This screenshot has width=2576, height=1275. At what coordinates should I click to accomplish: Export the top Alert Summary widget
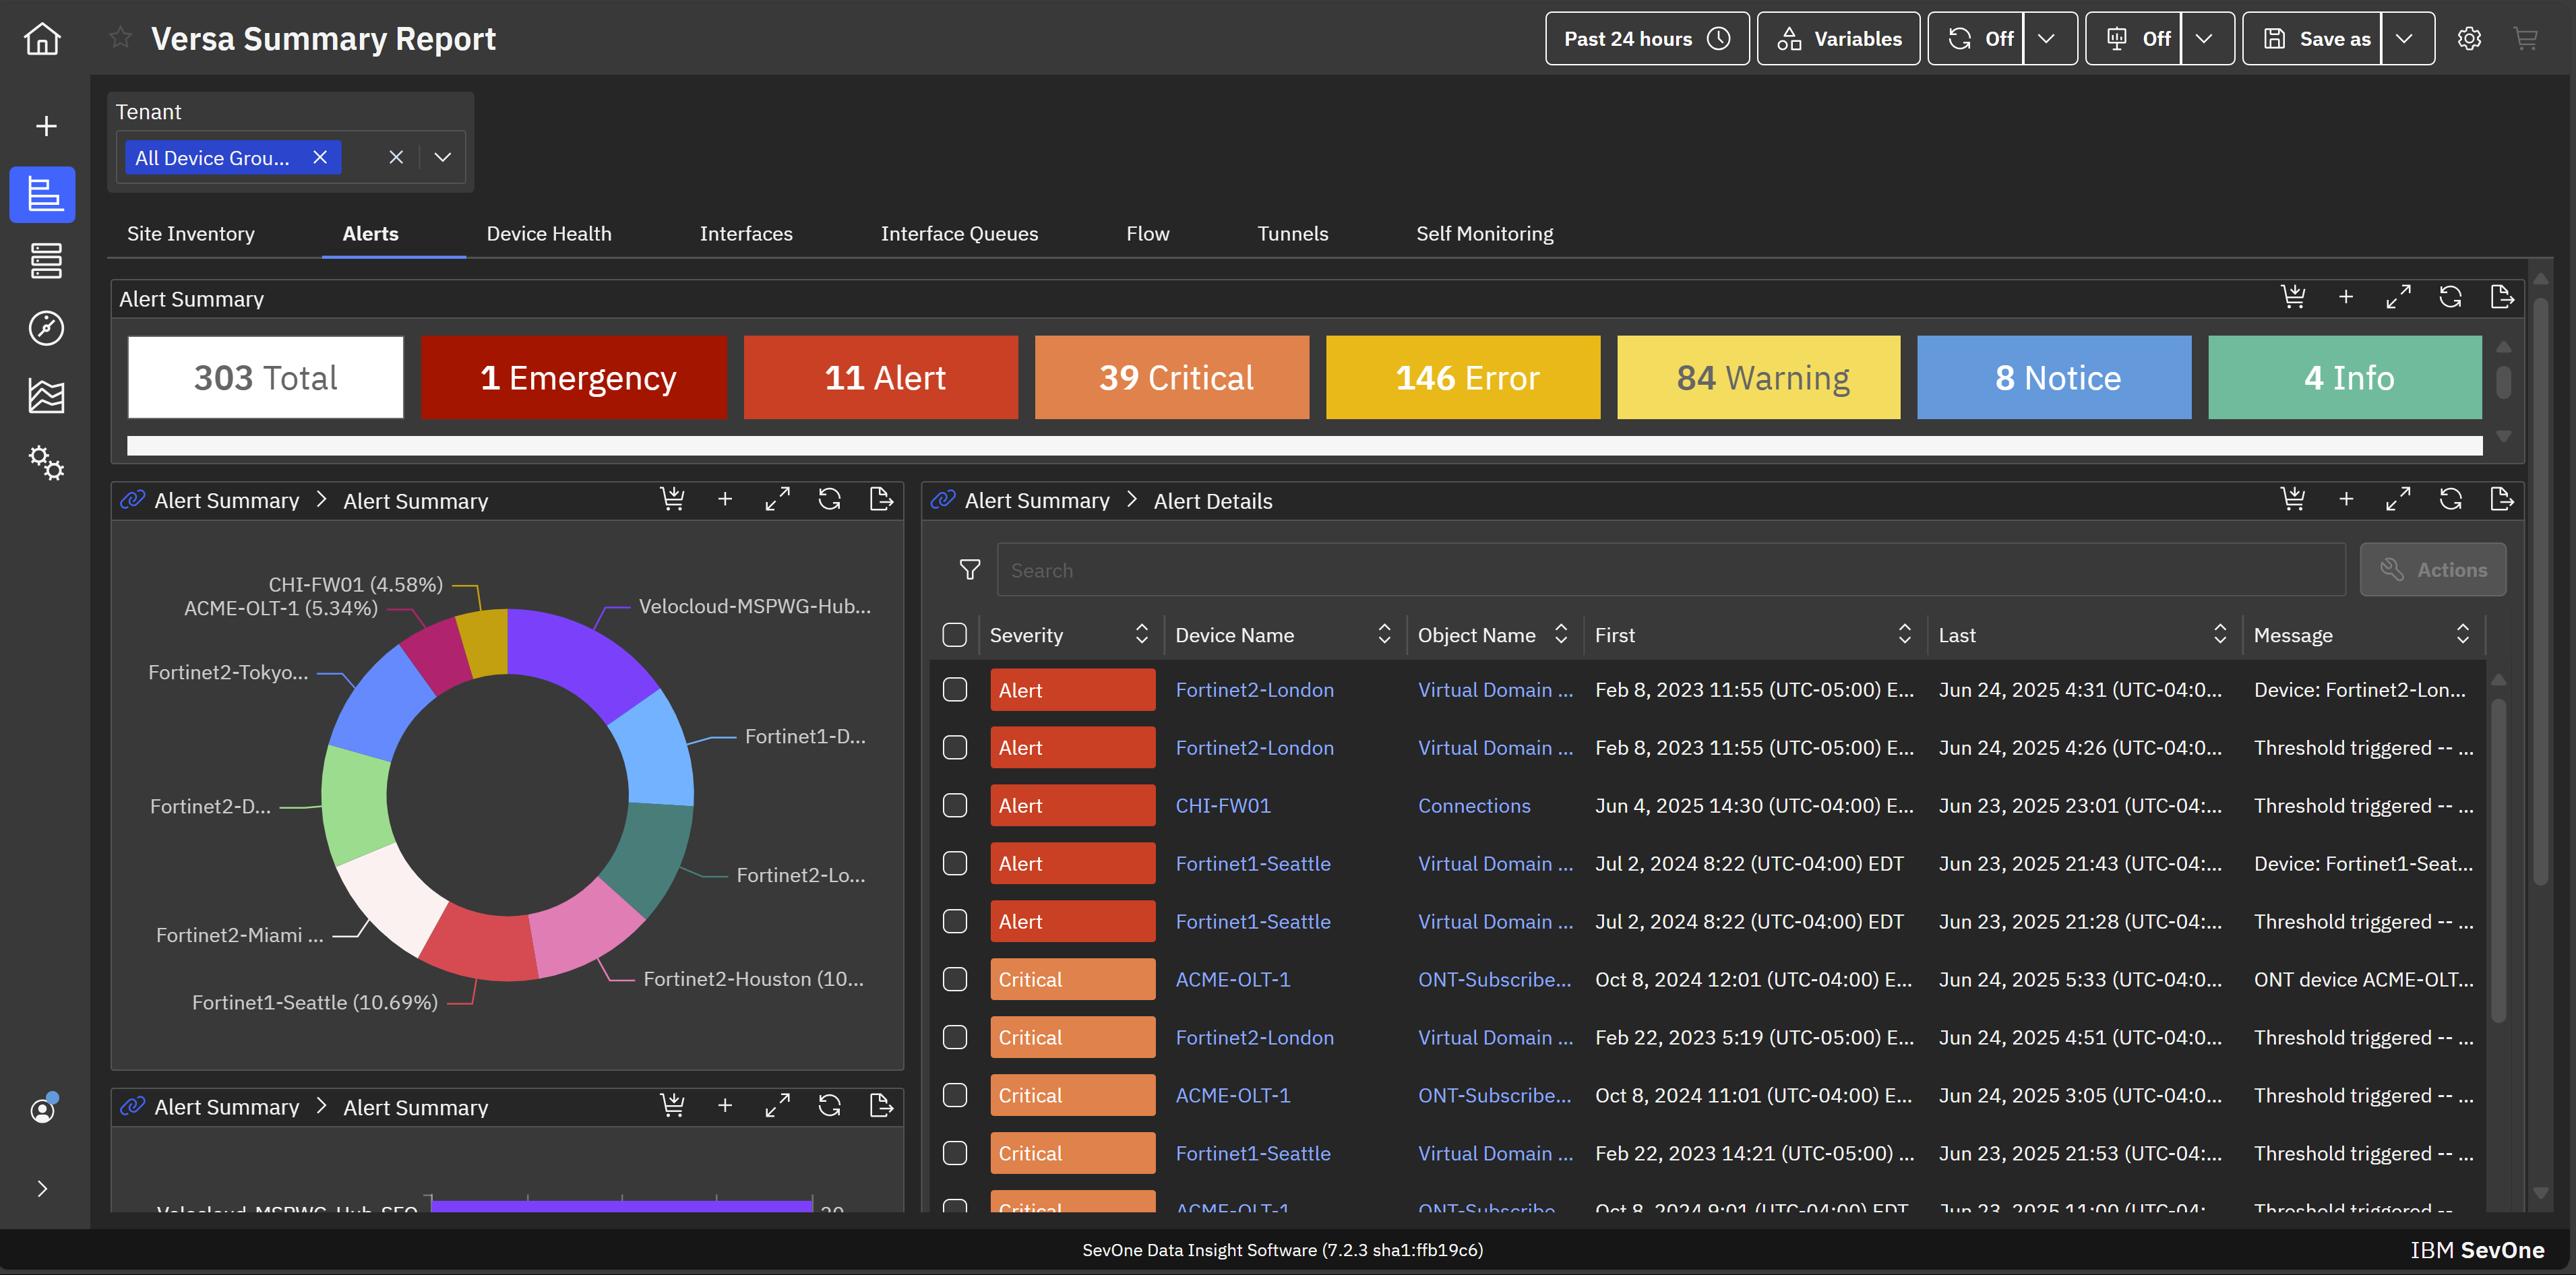click(2502, 298)
